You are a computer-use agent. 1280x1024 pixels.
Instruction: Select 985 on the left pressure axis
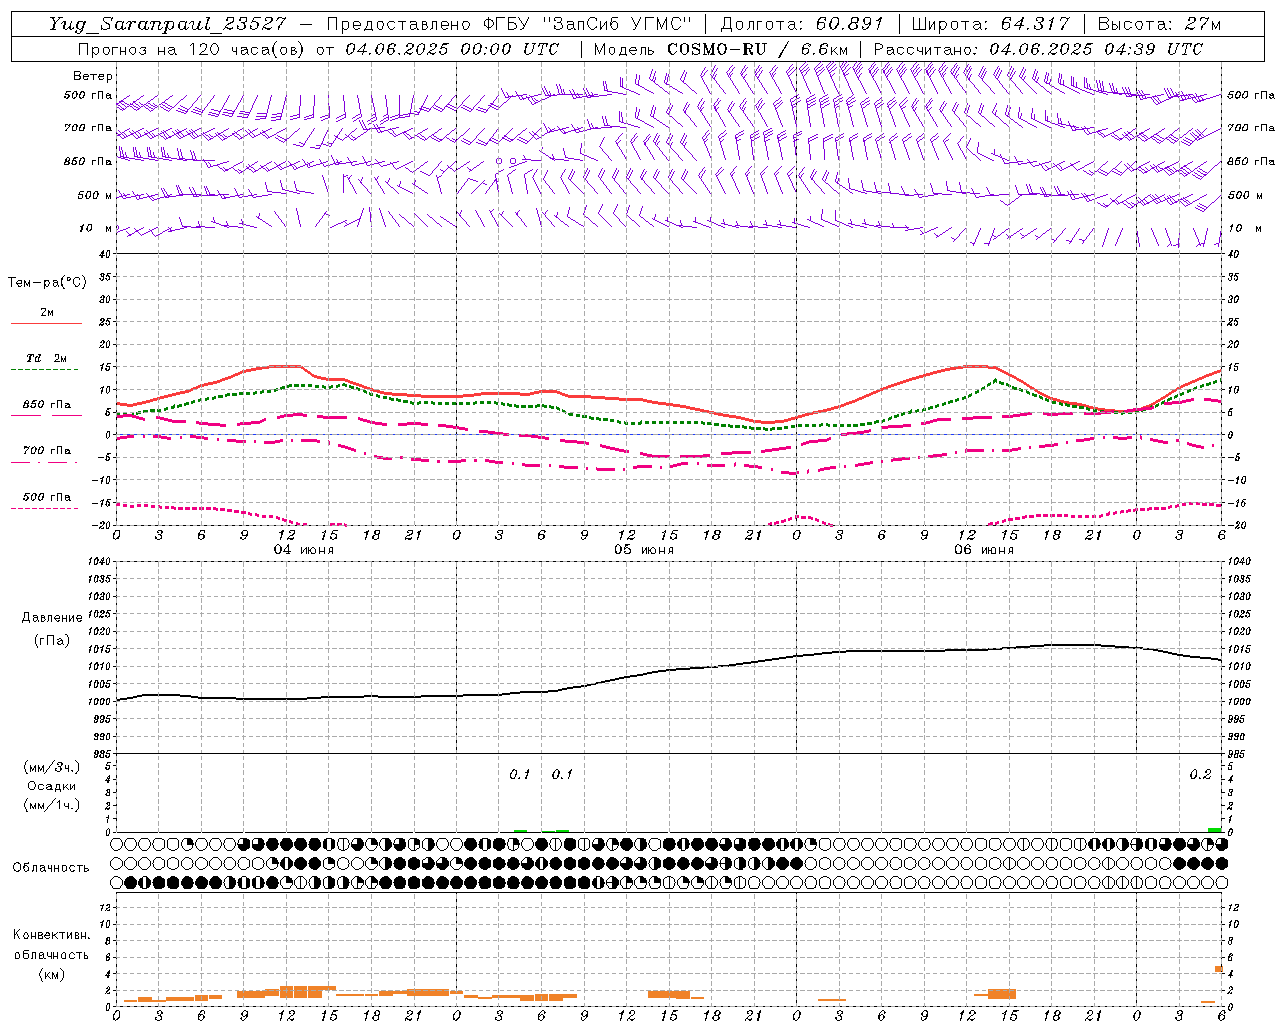(100, 754)
